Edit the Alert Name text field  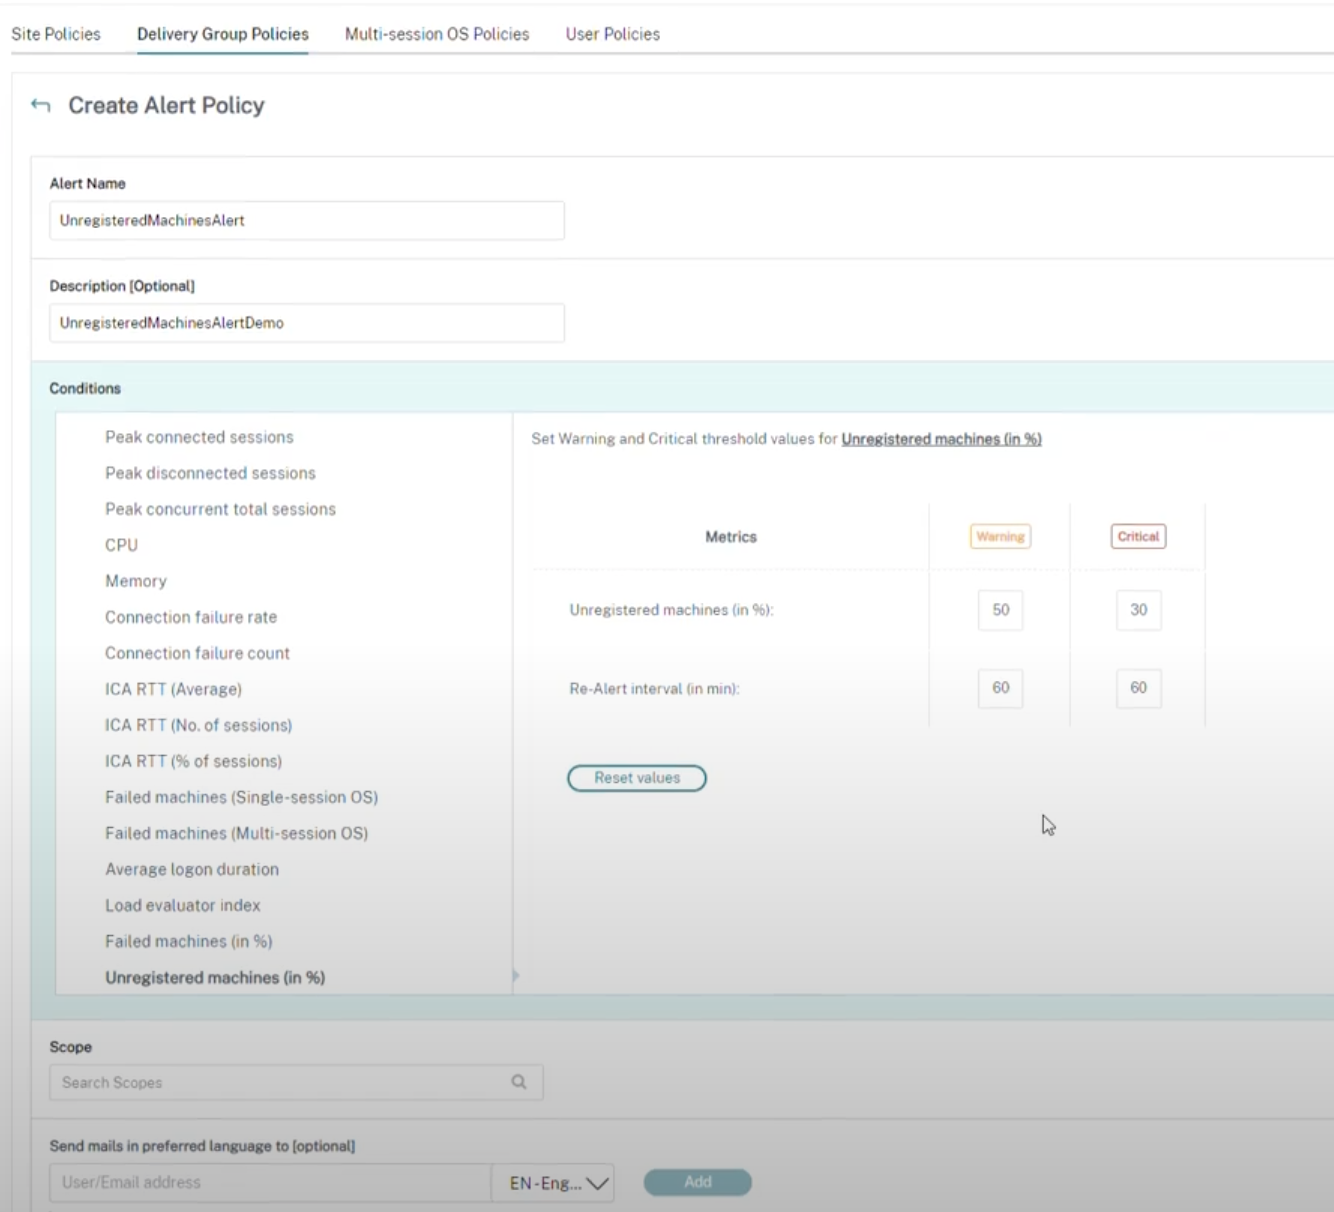[x=306, y=221]
